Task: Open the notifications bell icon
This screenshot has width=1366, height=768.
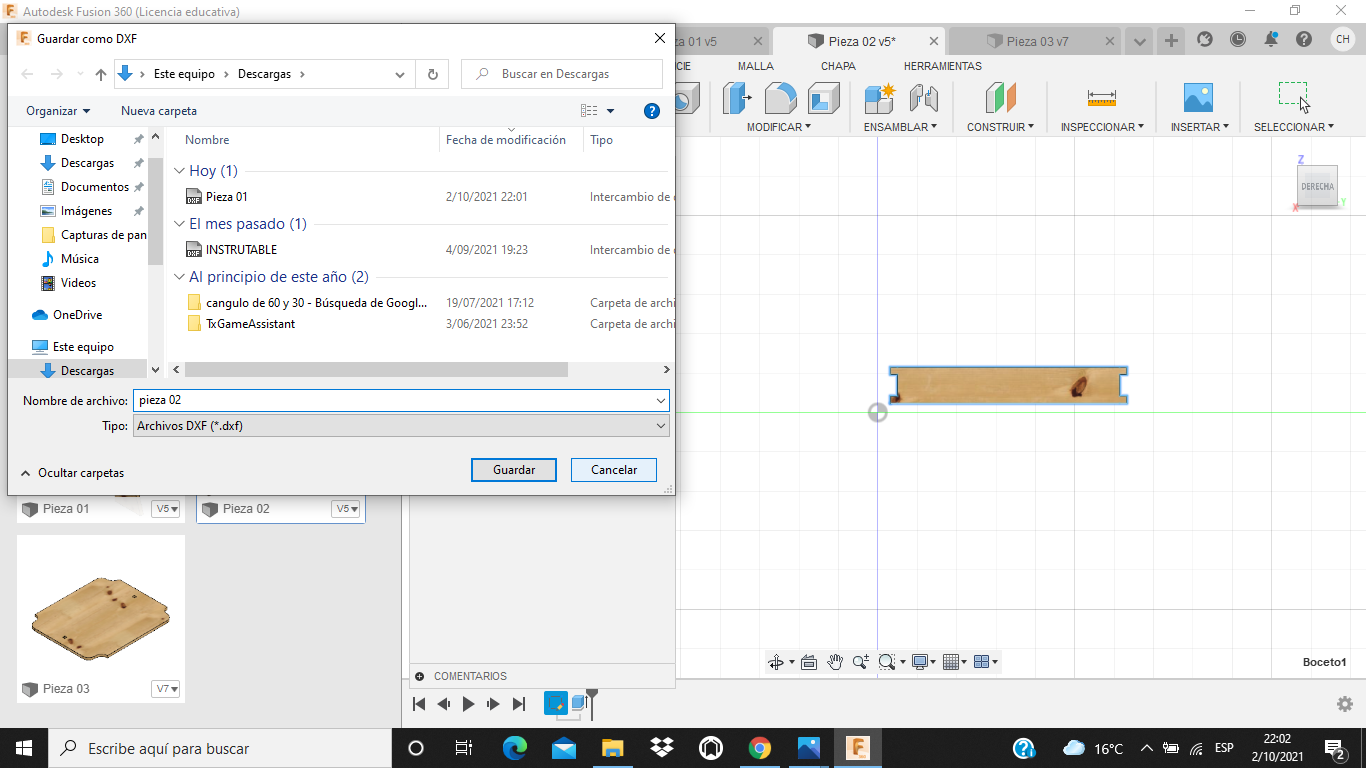Action: 1271,40
